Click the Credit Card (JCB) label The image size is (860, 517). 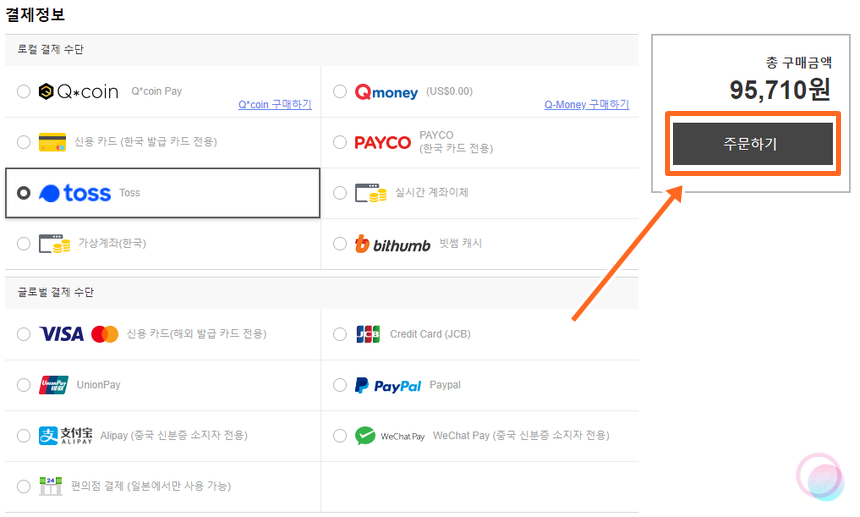click(430, 334)
